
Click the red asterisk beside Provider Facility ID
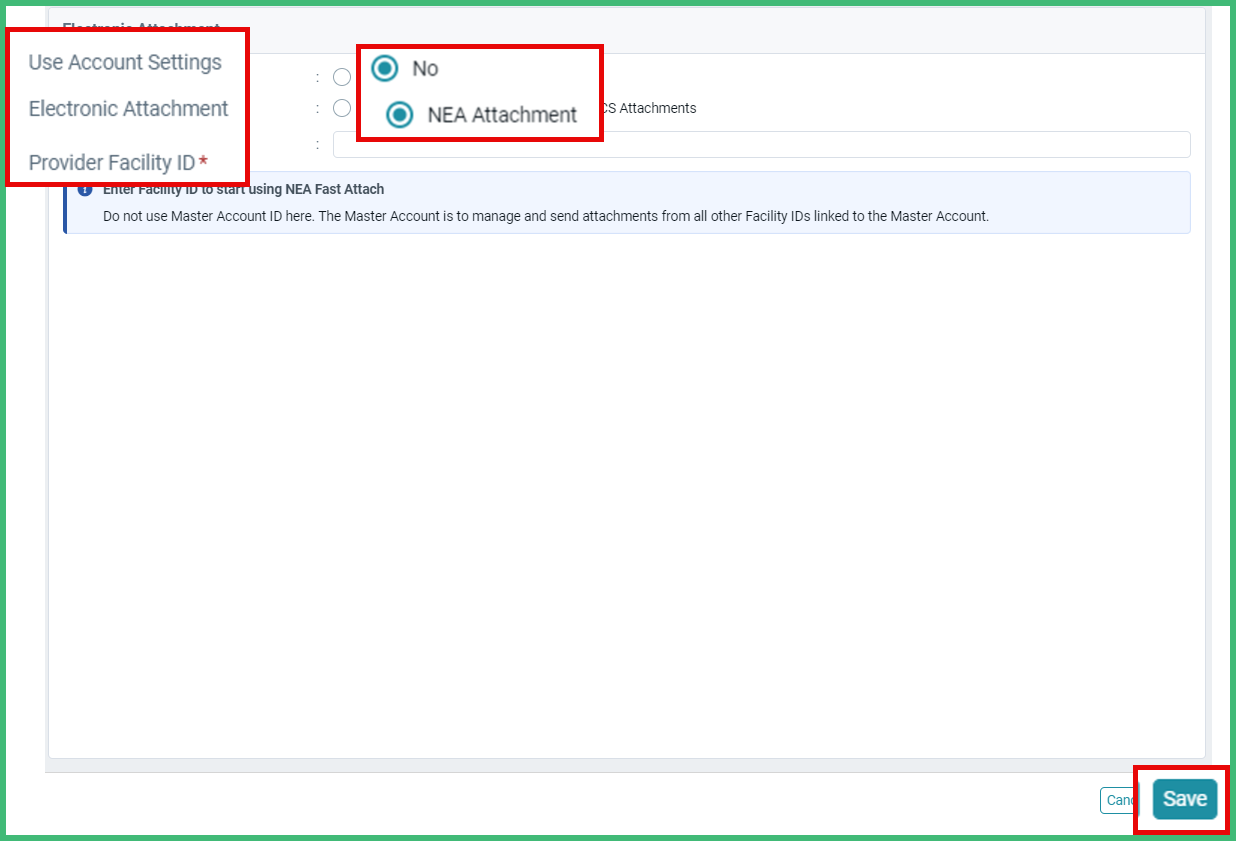click(x=205, y=159)
